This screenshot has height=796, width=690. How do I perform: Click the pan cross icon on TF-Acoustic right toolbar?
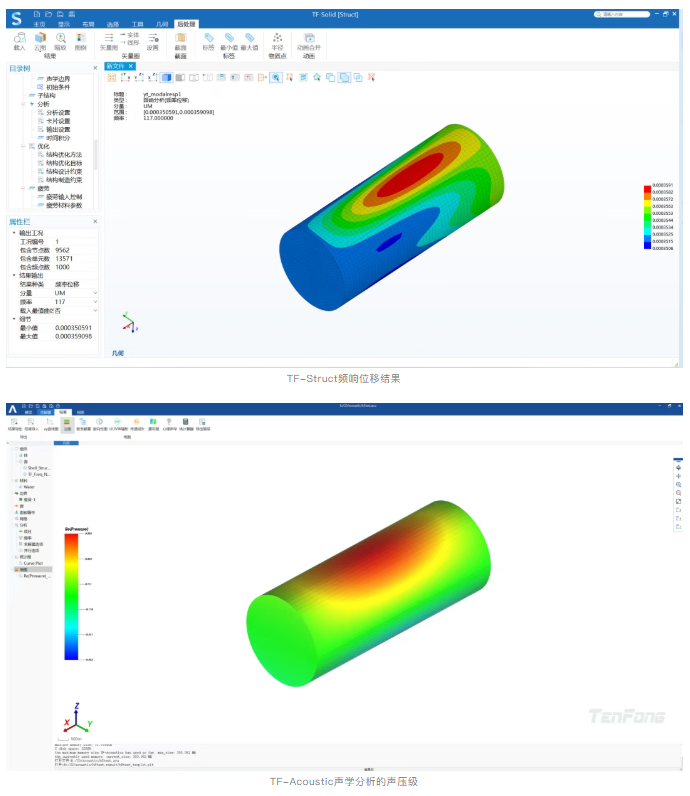tap(678, 476)
